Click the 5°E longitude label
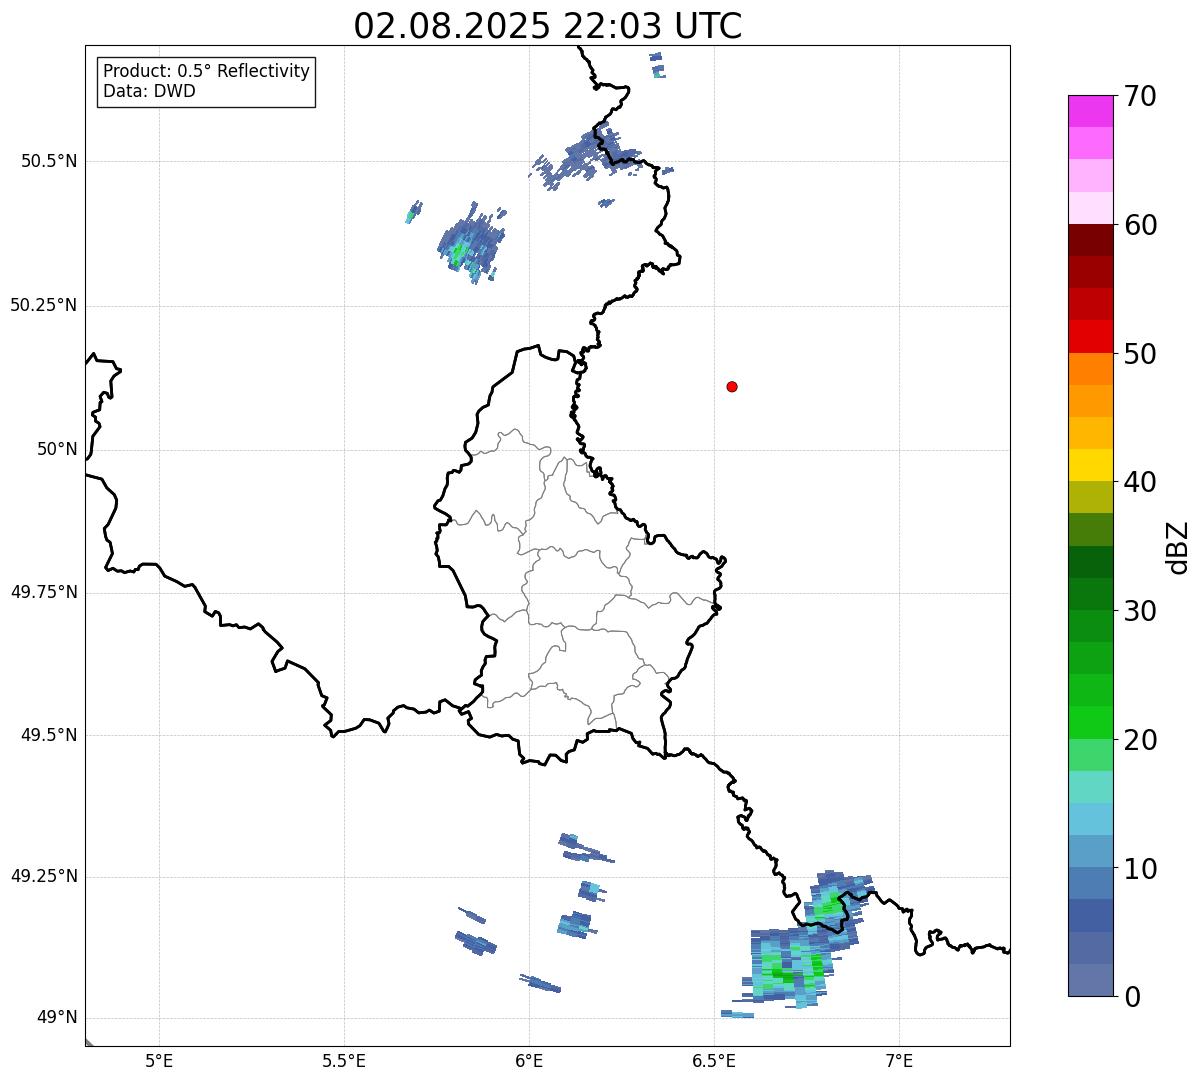 159,1062
